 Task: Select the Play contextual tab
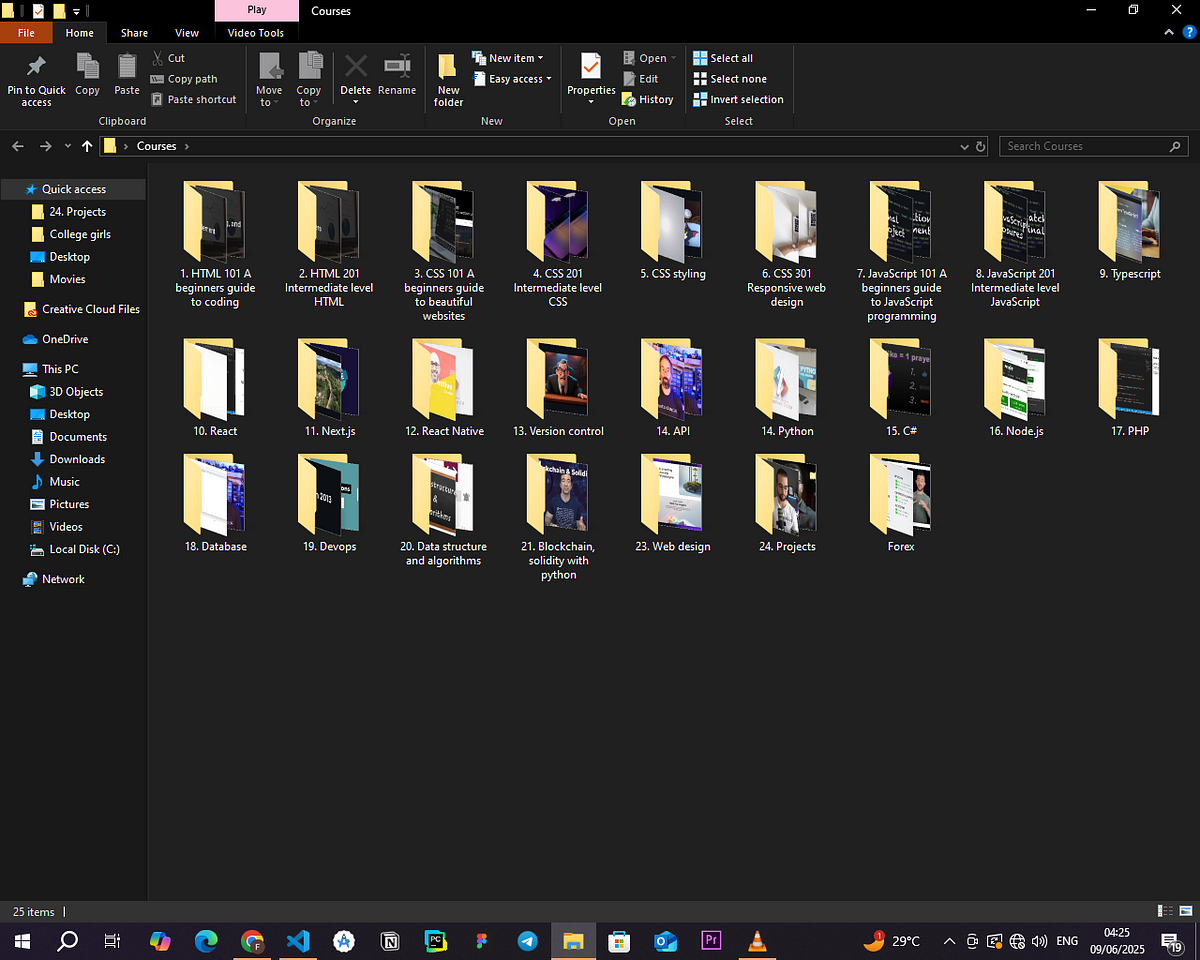tap(257, 10)
